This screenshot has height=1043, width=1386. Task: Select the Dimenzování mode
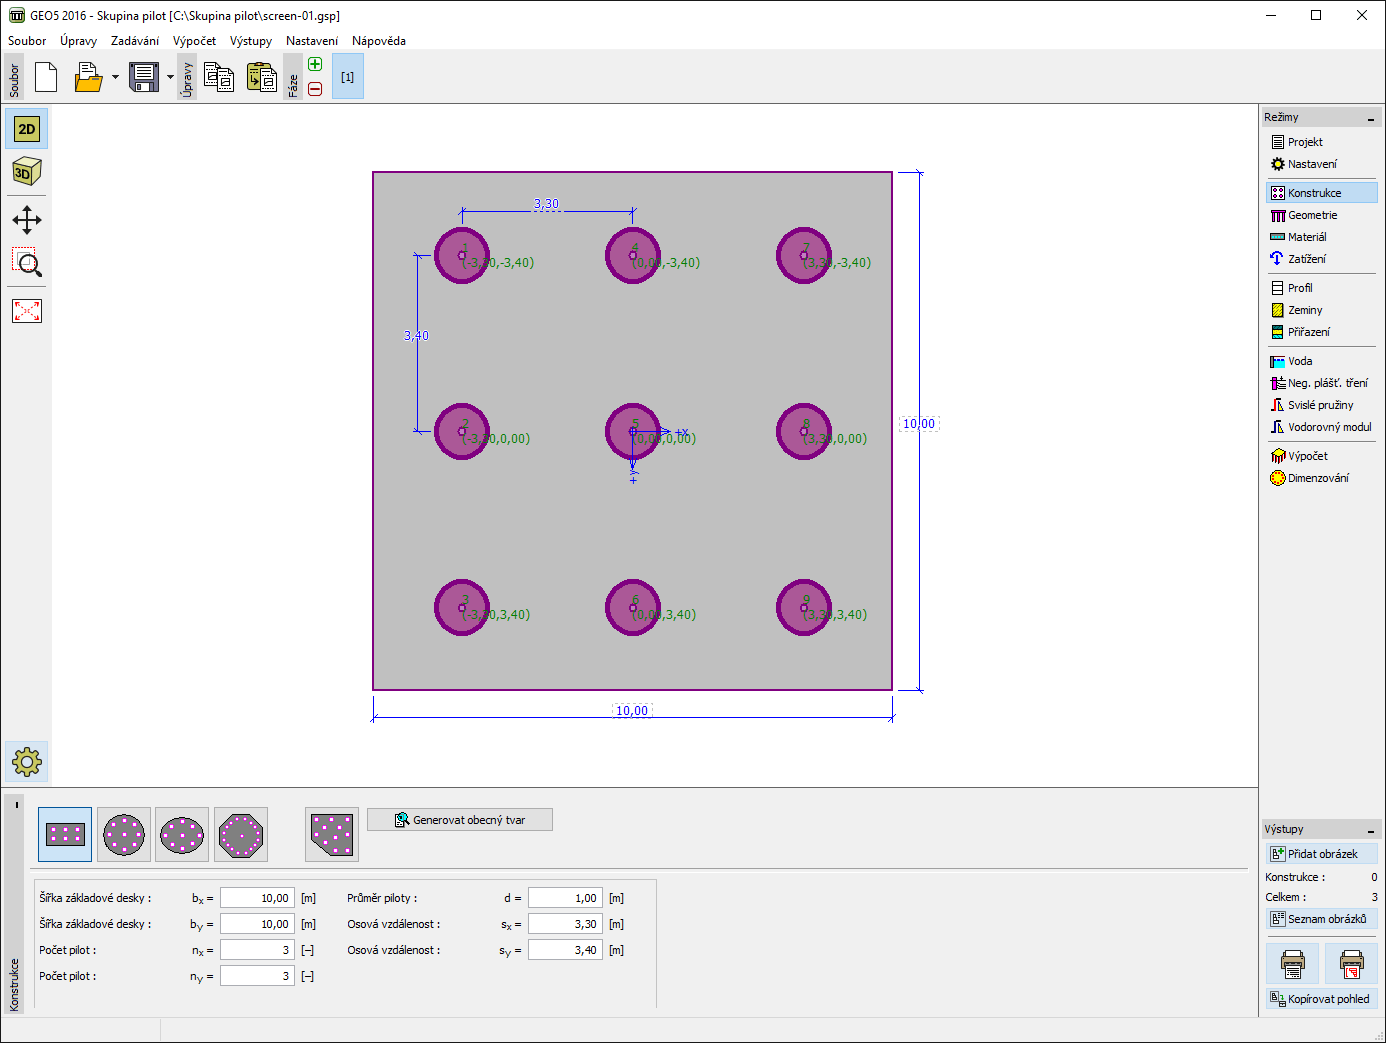coord(1322,478)
